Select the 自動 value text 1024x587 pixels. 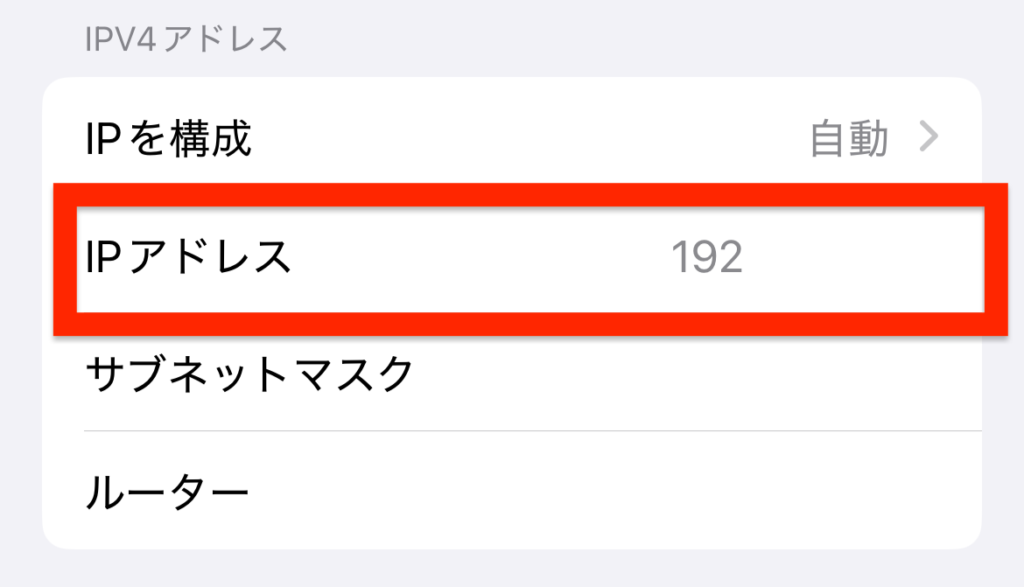848,139
